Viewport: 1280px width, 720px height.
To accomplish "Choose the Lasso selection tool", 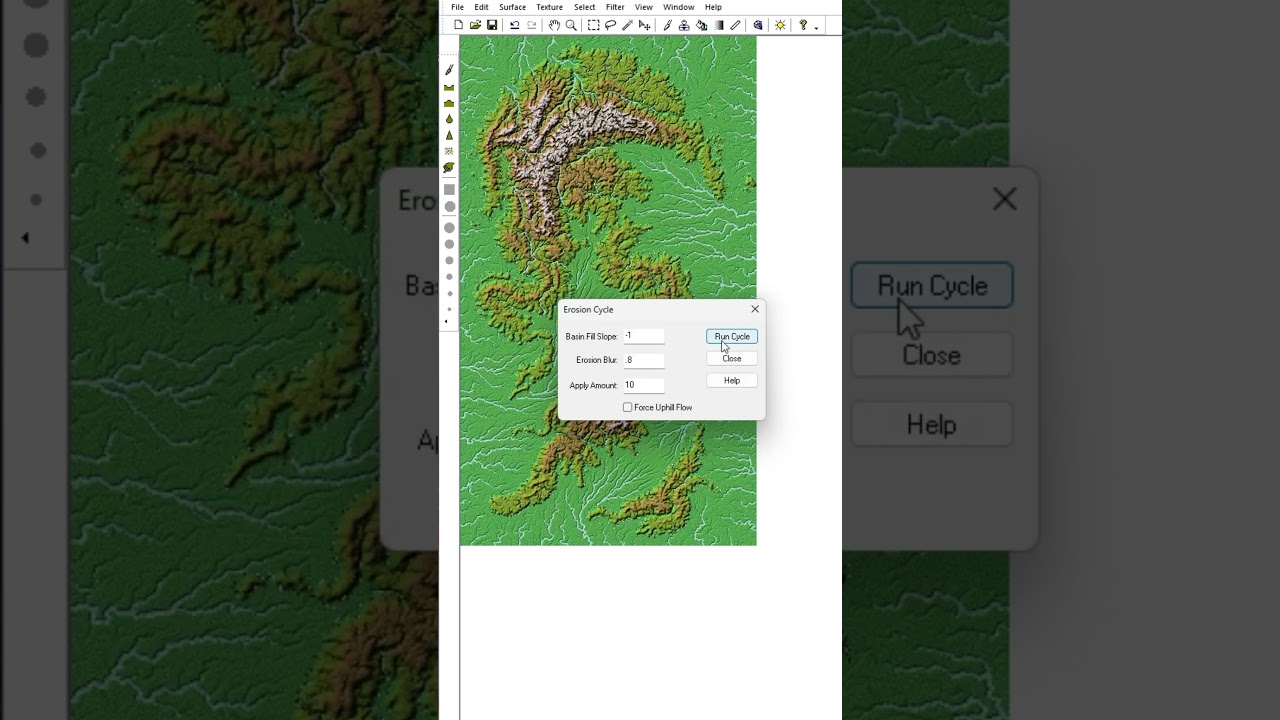I will (x=610, y=25).
